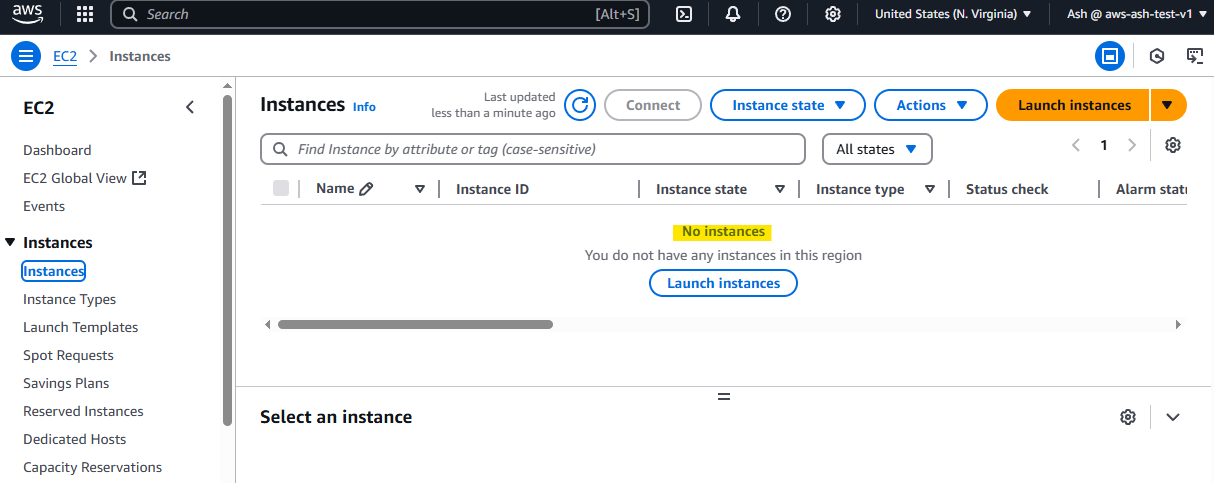Screen dimensions: 1214x483
Task: Click the table scroll right arrow
Action: click(x=1178, y=324)
